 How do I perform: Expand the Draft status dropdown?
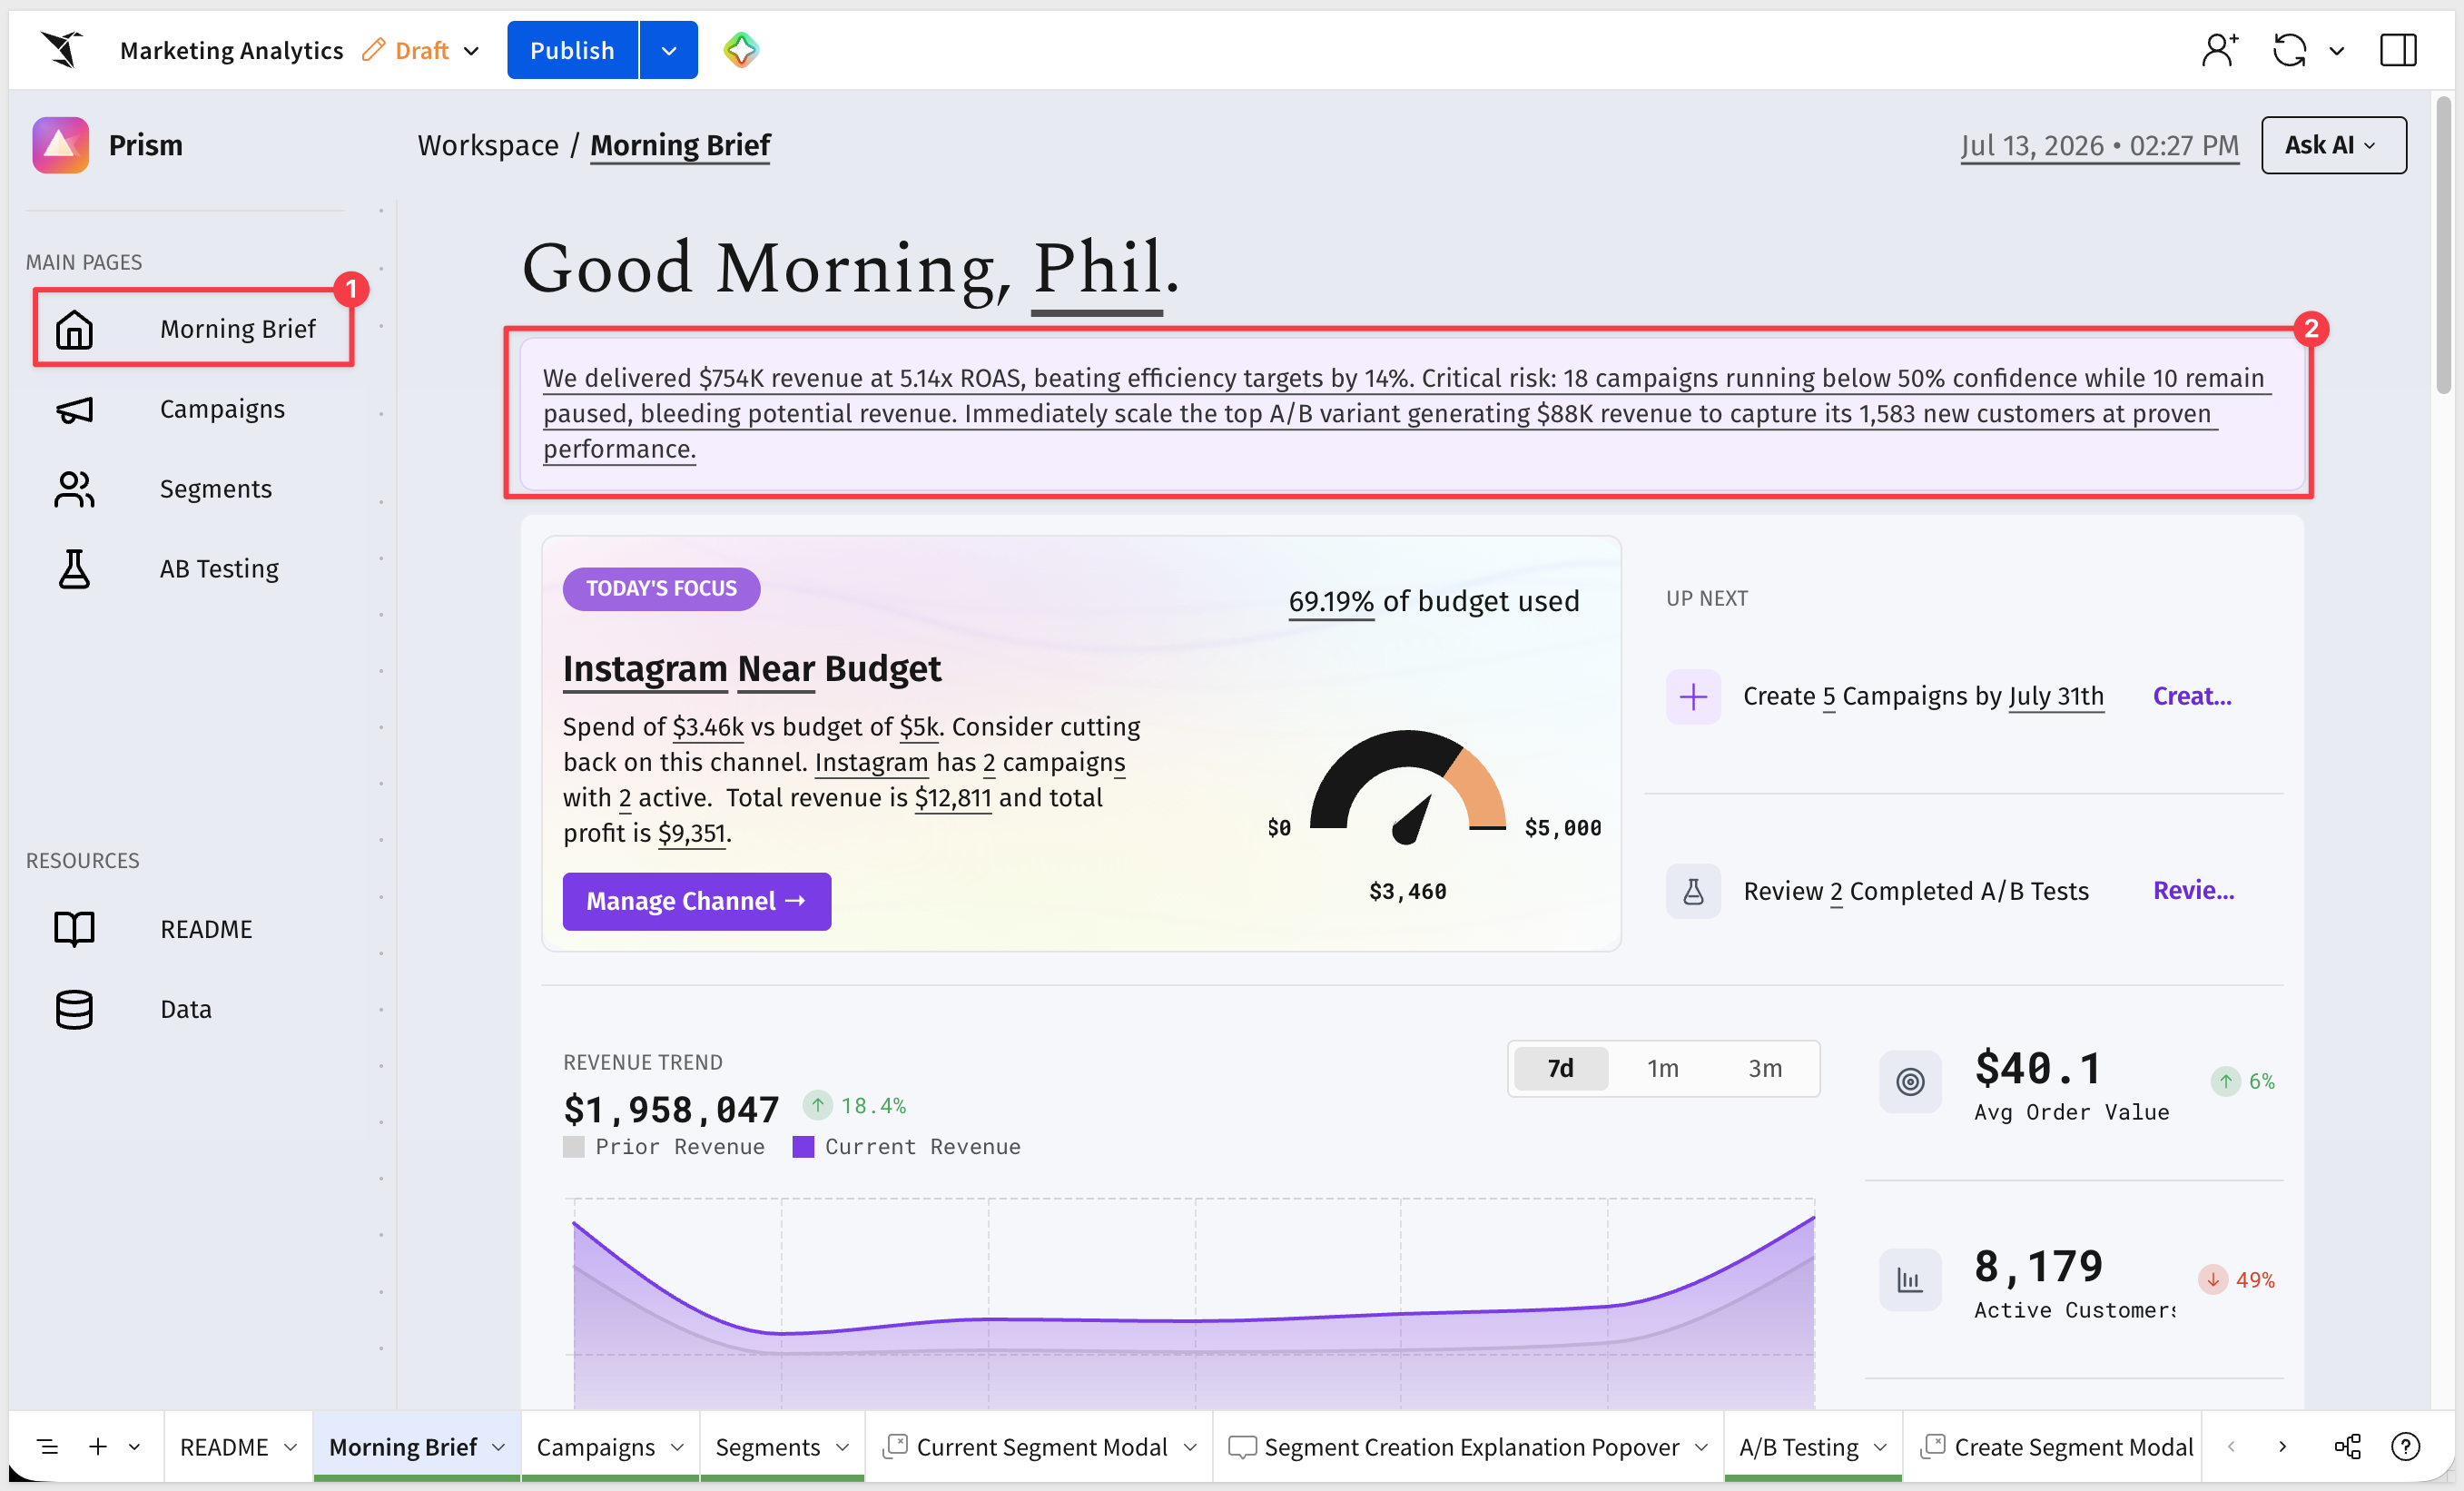[472, 51]
